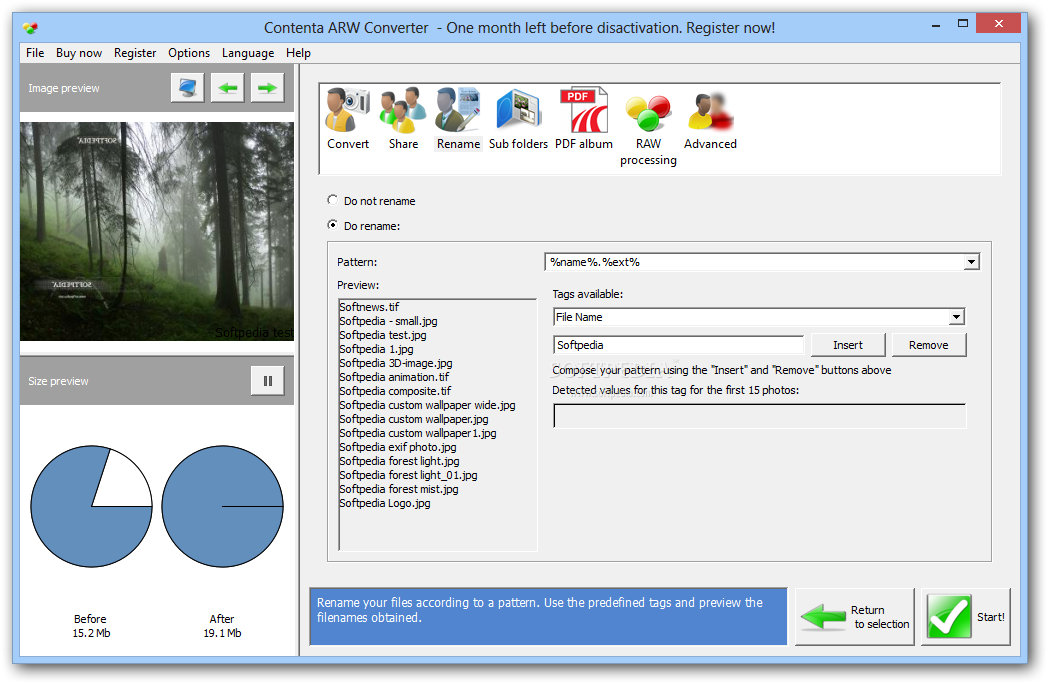
Task: Select Softpedia test.jpg in preview list
Action: point(382,335)
